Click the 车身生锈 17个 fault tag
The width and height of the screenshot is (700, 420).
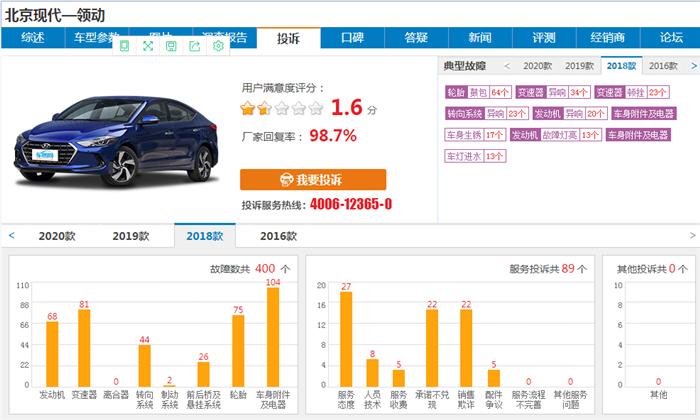point(475,135)
